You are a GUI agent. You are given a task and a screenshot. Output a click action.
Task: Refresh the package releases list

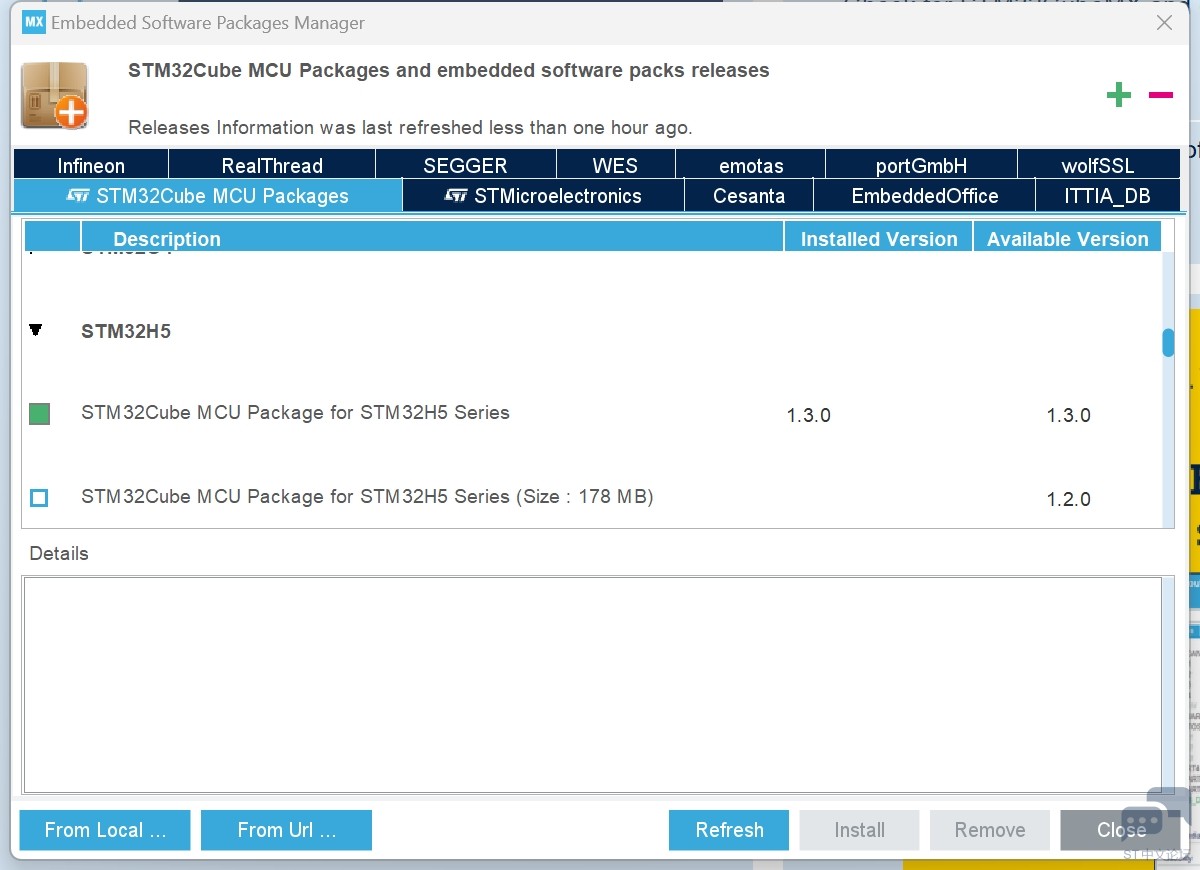[x=729, y=830]
